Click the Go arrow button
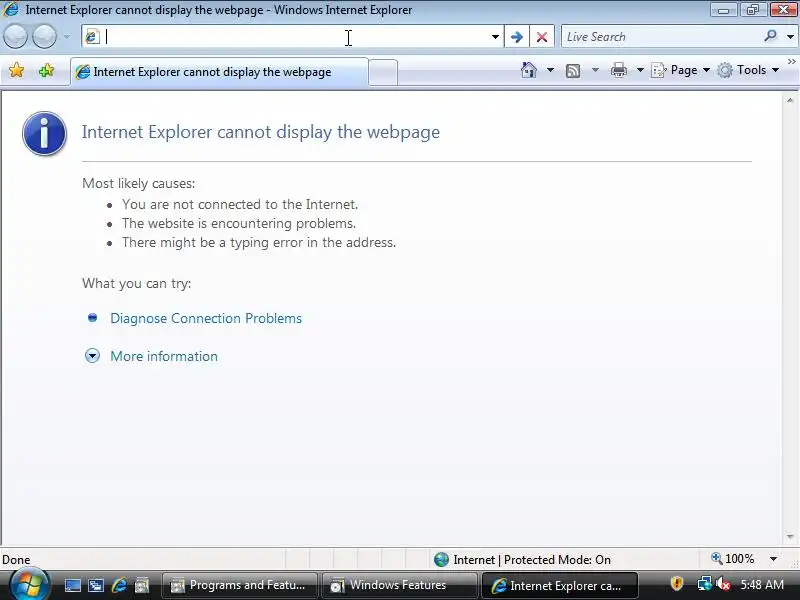 coord(516,37)
